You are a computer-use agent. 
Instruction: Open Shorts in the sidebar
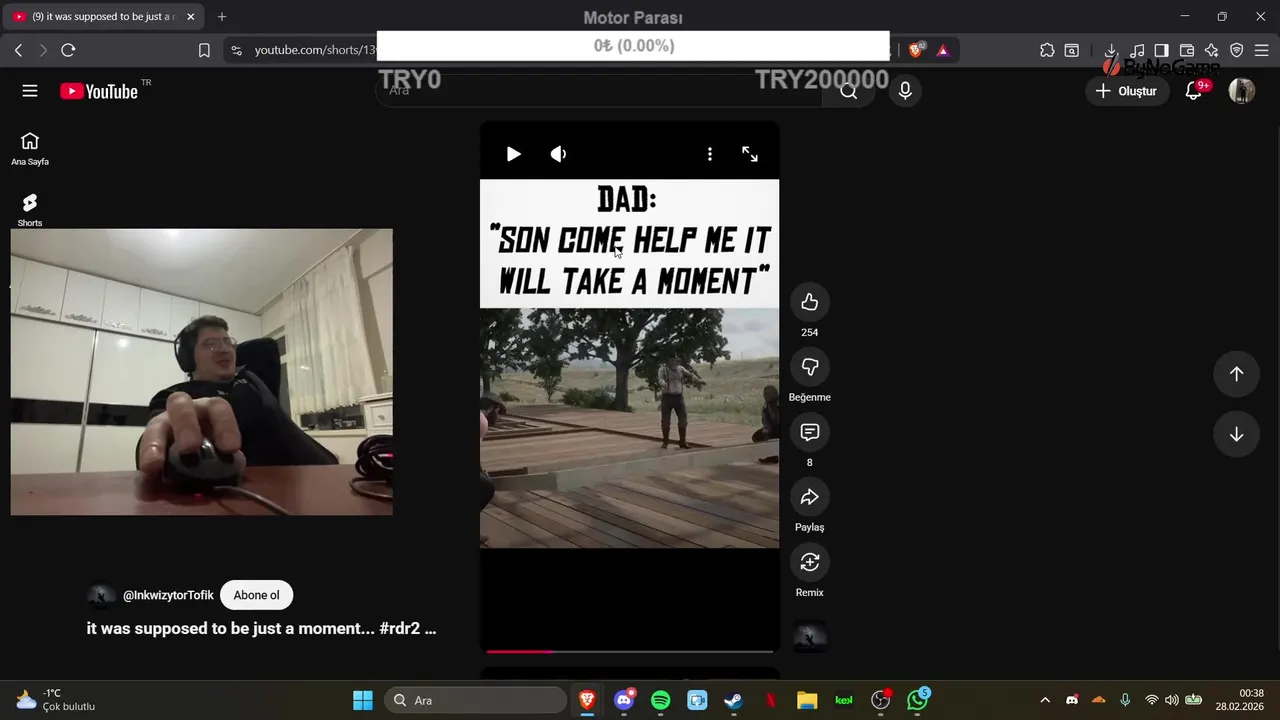click(30, 210)
